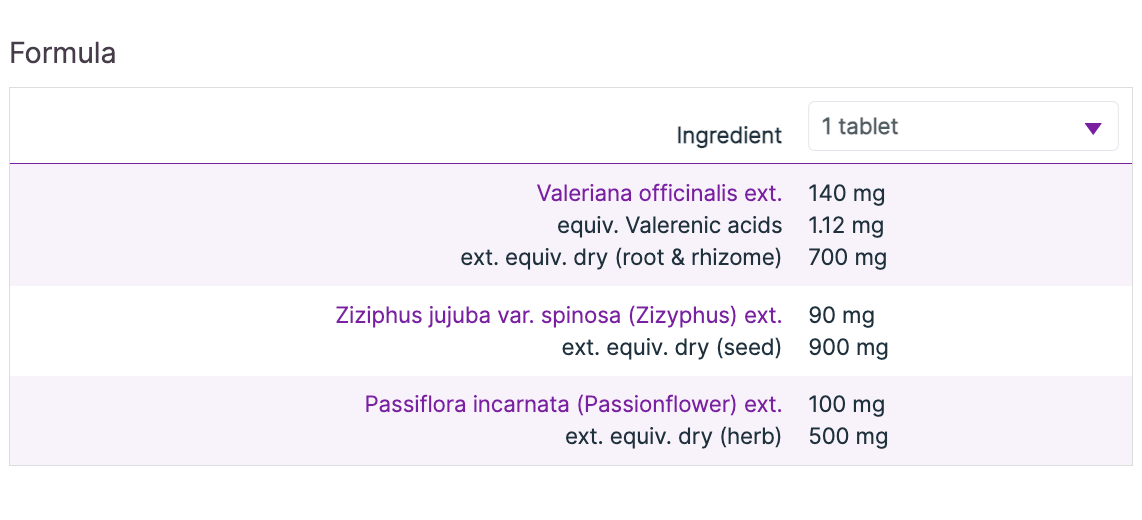
Task: Click the 700 mg root & rhizome value
Action: coord(847,257)
